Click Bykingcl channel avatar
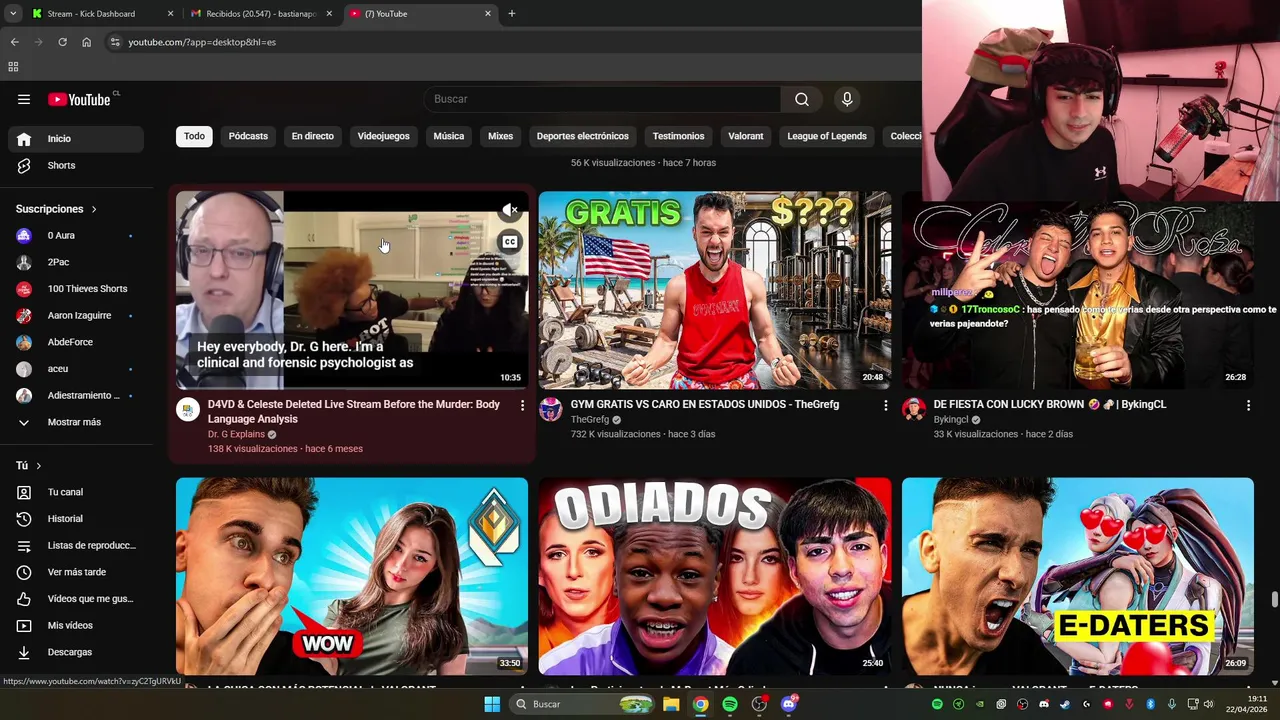1280x720 pixels. pyautogui.click(x=914, y=409)
